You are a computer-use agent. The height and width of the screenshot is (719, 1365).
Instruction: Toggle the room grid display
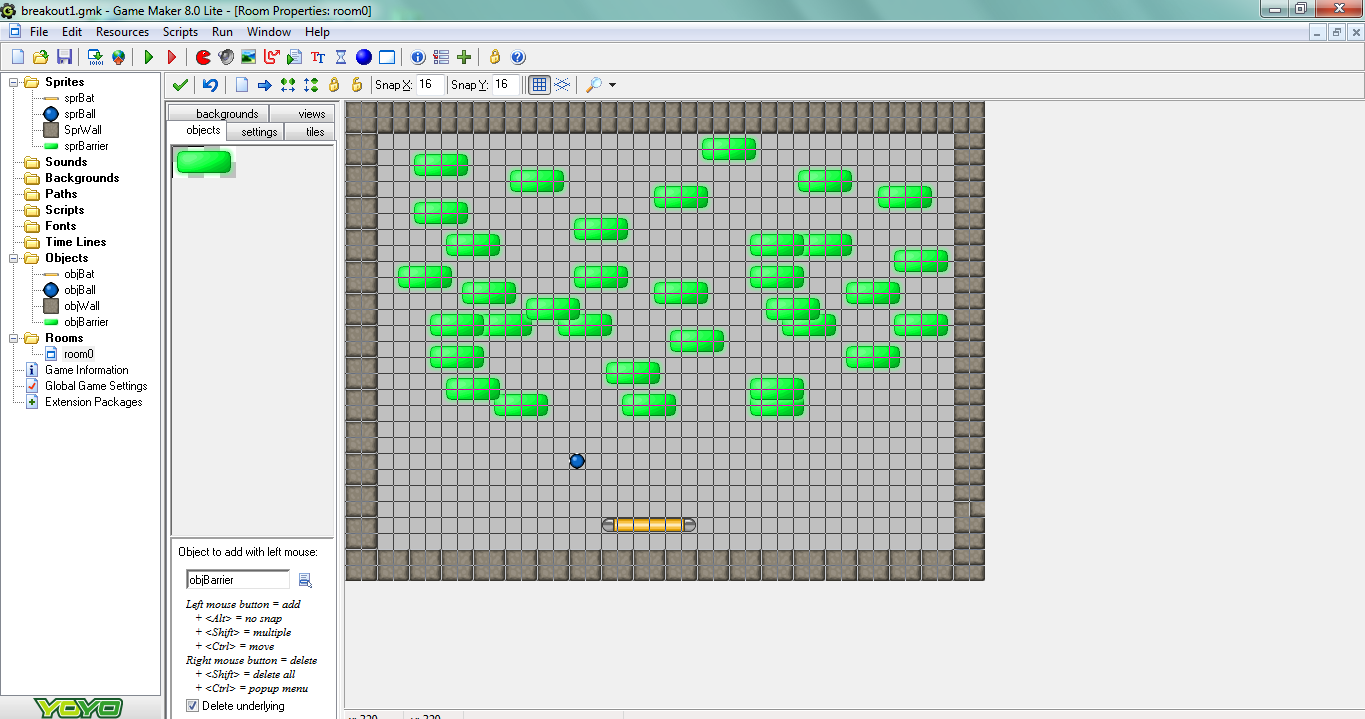point(540,85)
